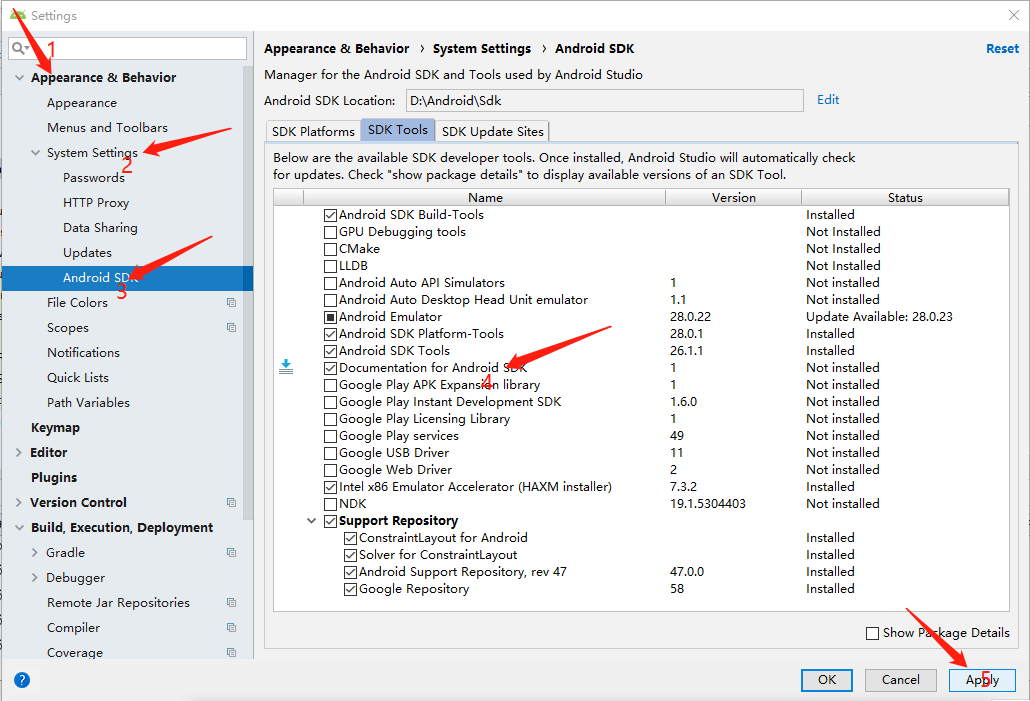Image resolution: width=1030 pixels, height=701 pixels.
Task: Toggle Documentation for Android SDK checkbox
Action: pos(330,369)
